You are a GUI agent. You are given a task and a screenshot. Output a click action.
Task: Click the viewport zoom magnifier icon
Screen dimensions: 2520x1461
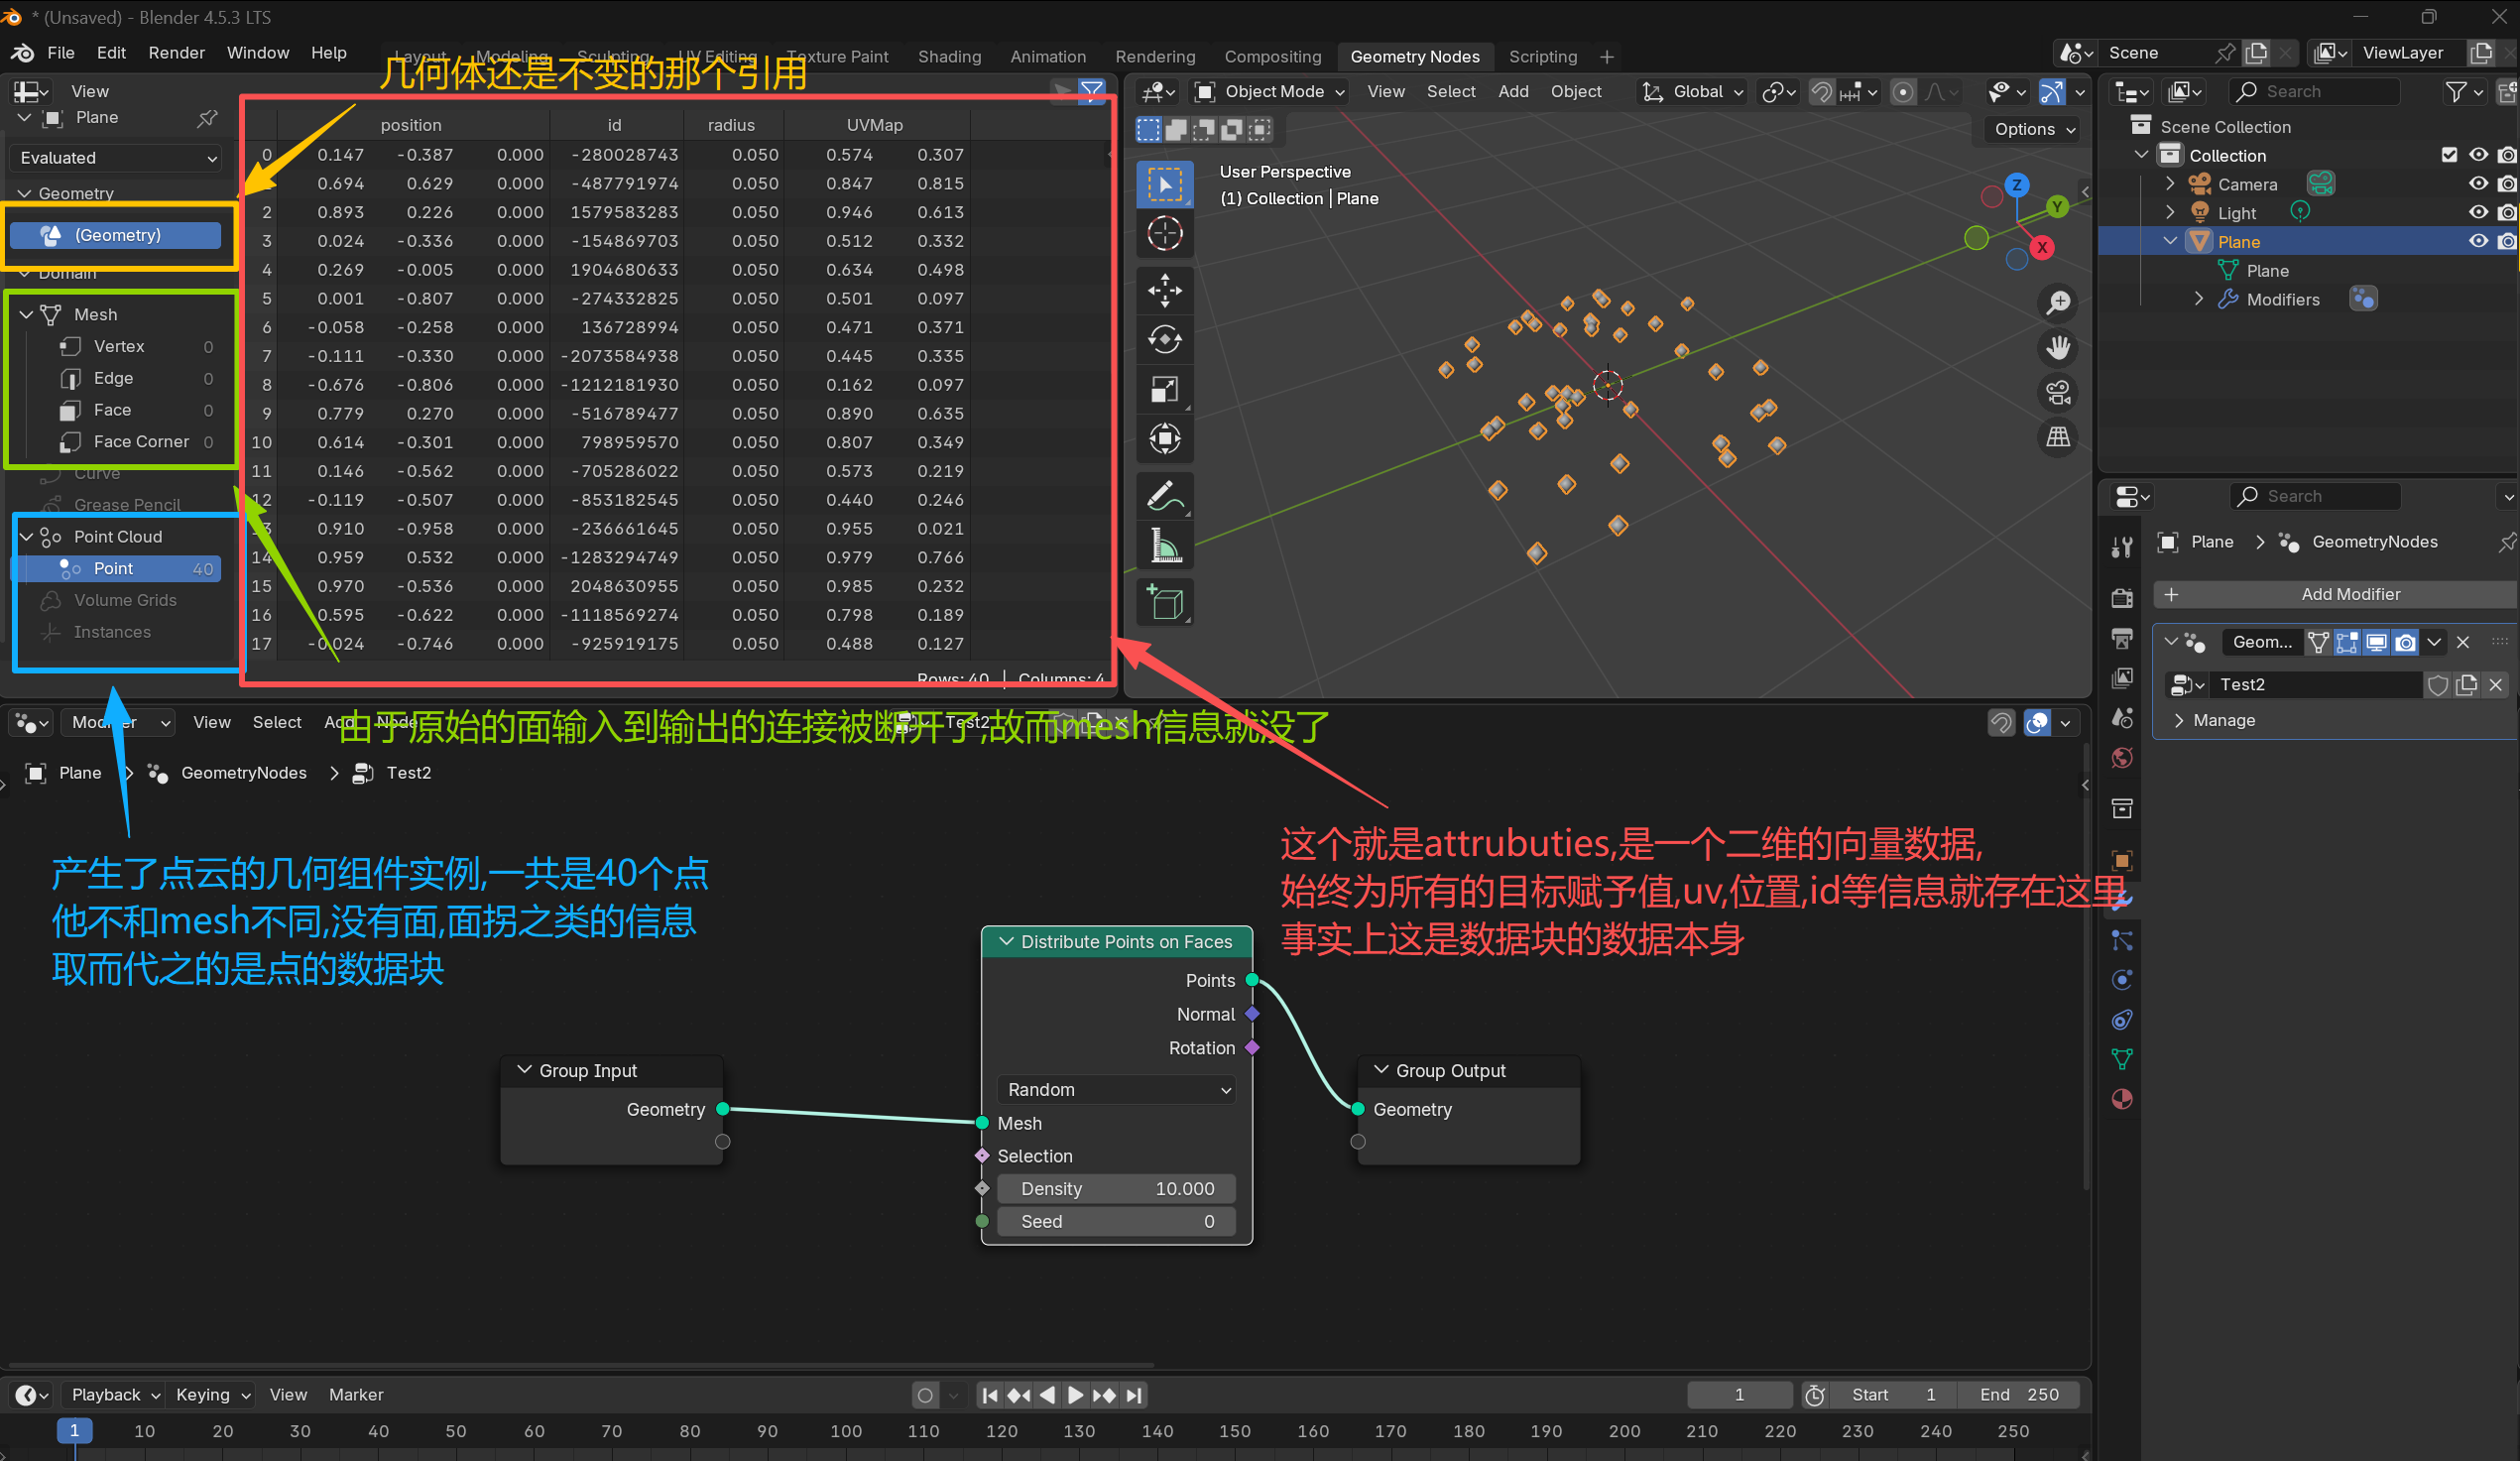[x=2057, y=303]
